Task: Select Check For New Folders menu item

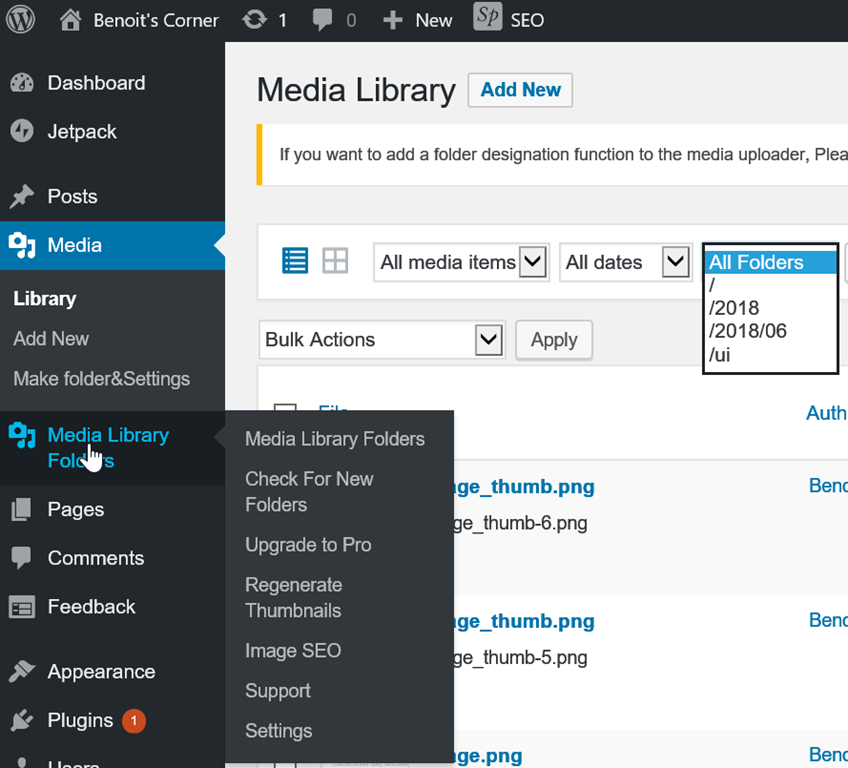Action: tap(308, 492)
